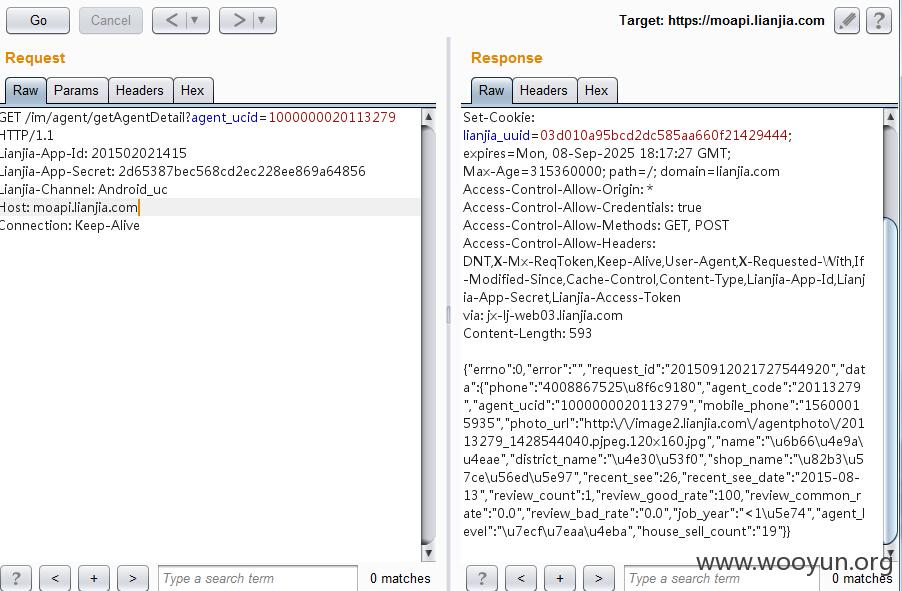Click the Access-Control-Allow-Methods: GET, POST line

pyautogui.click(x=596, y=225)
